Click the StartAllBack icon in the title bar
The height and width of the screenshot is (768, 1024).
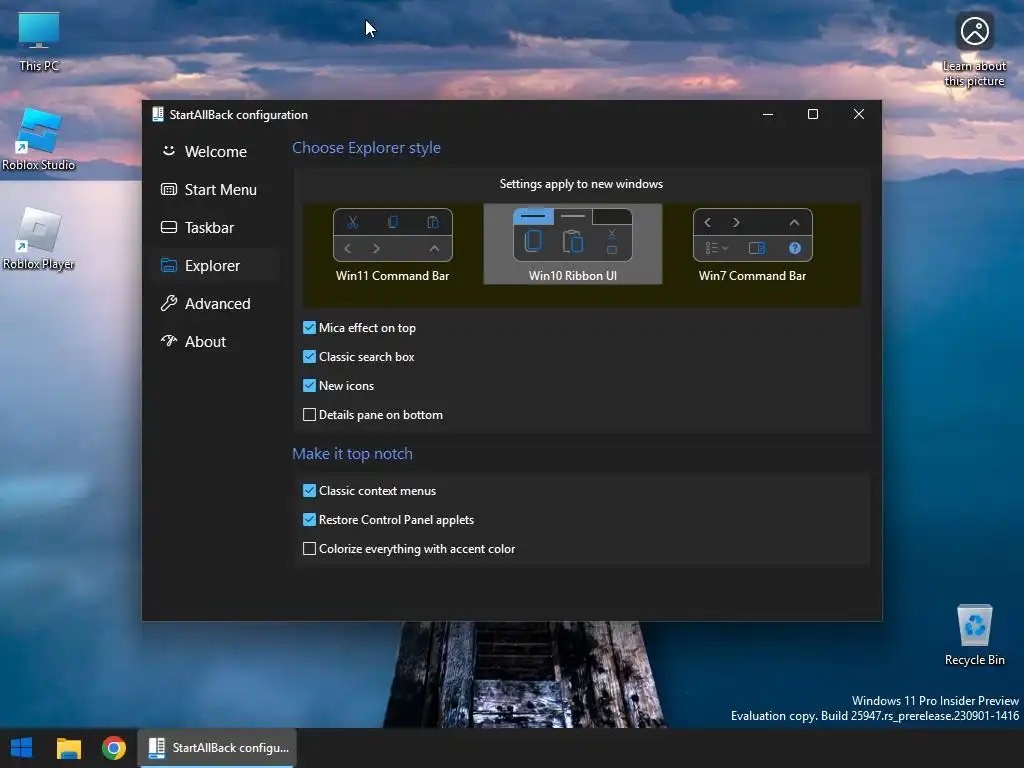pos(157,114)
